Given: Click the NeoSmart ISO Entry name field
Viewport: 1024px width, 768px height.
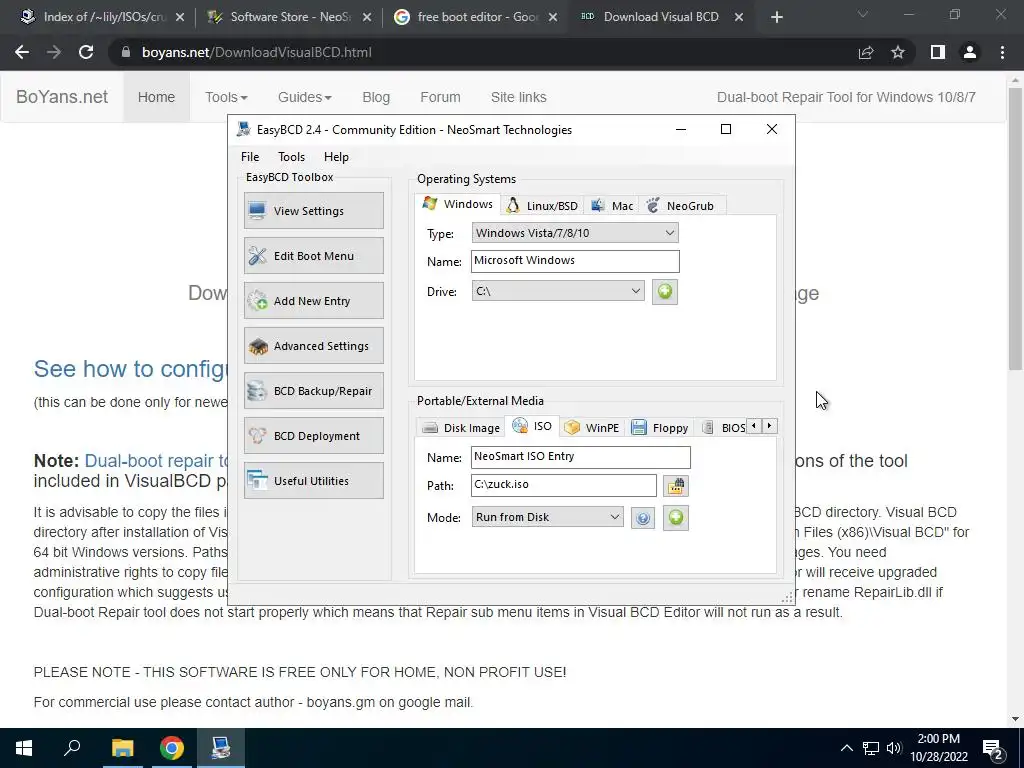Looking at the screenshot, I should [x=581, y=457].
